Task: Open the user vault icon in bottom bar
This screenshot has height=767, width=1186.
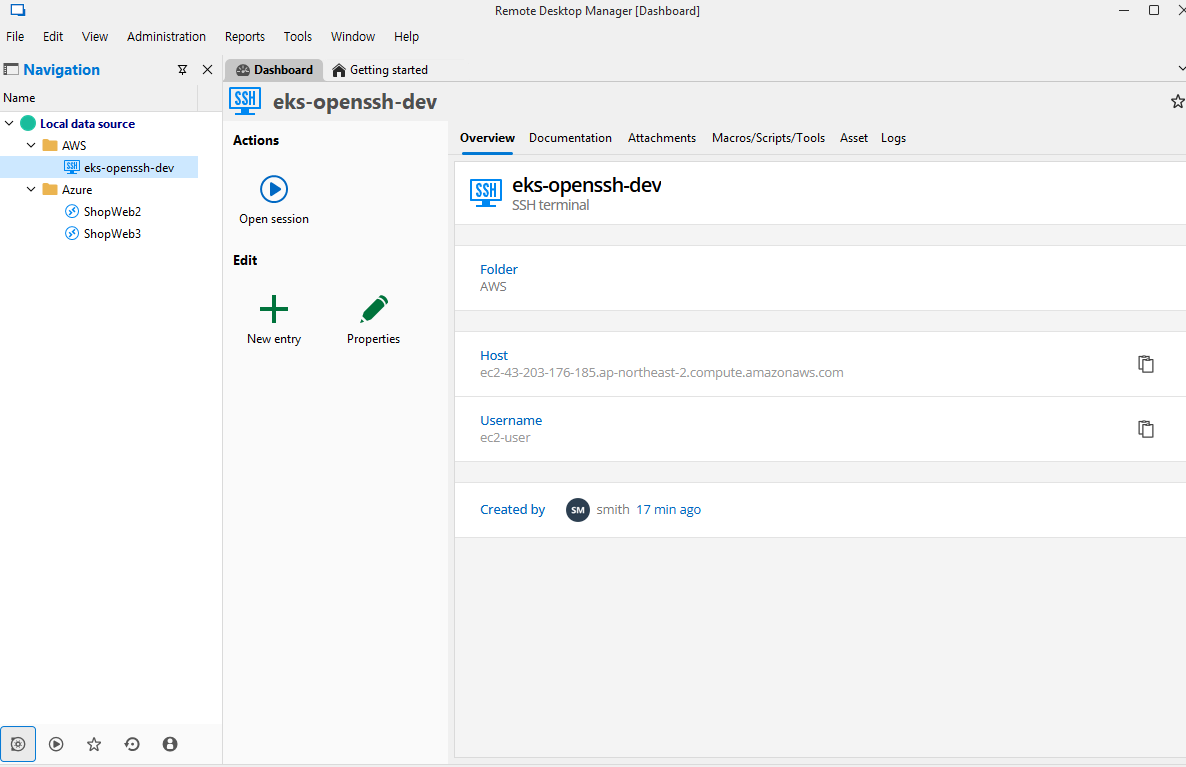Action: (x=170, y=744)
